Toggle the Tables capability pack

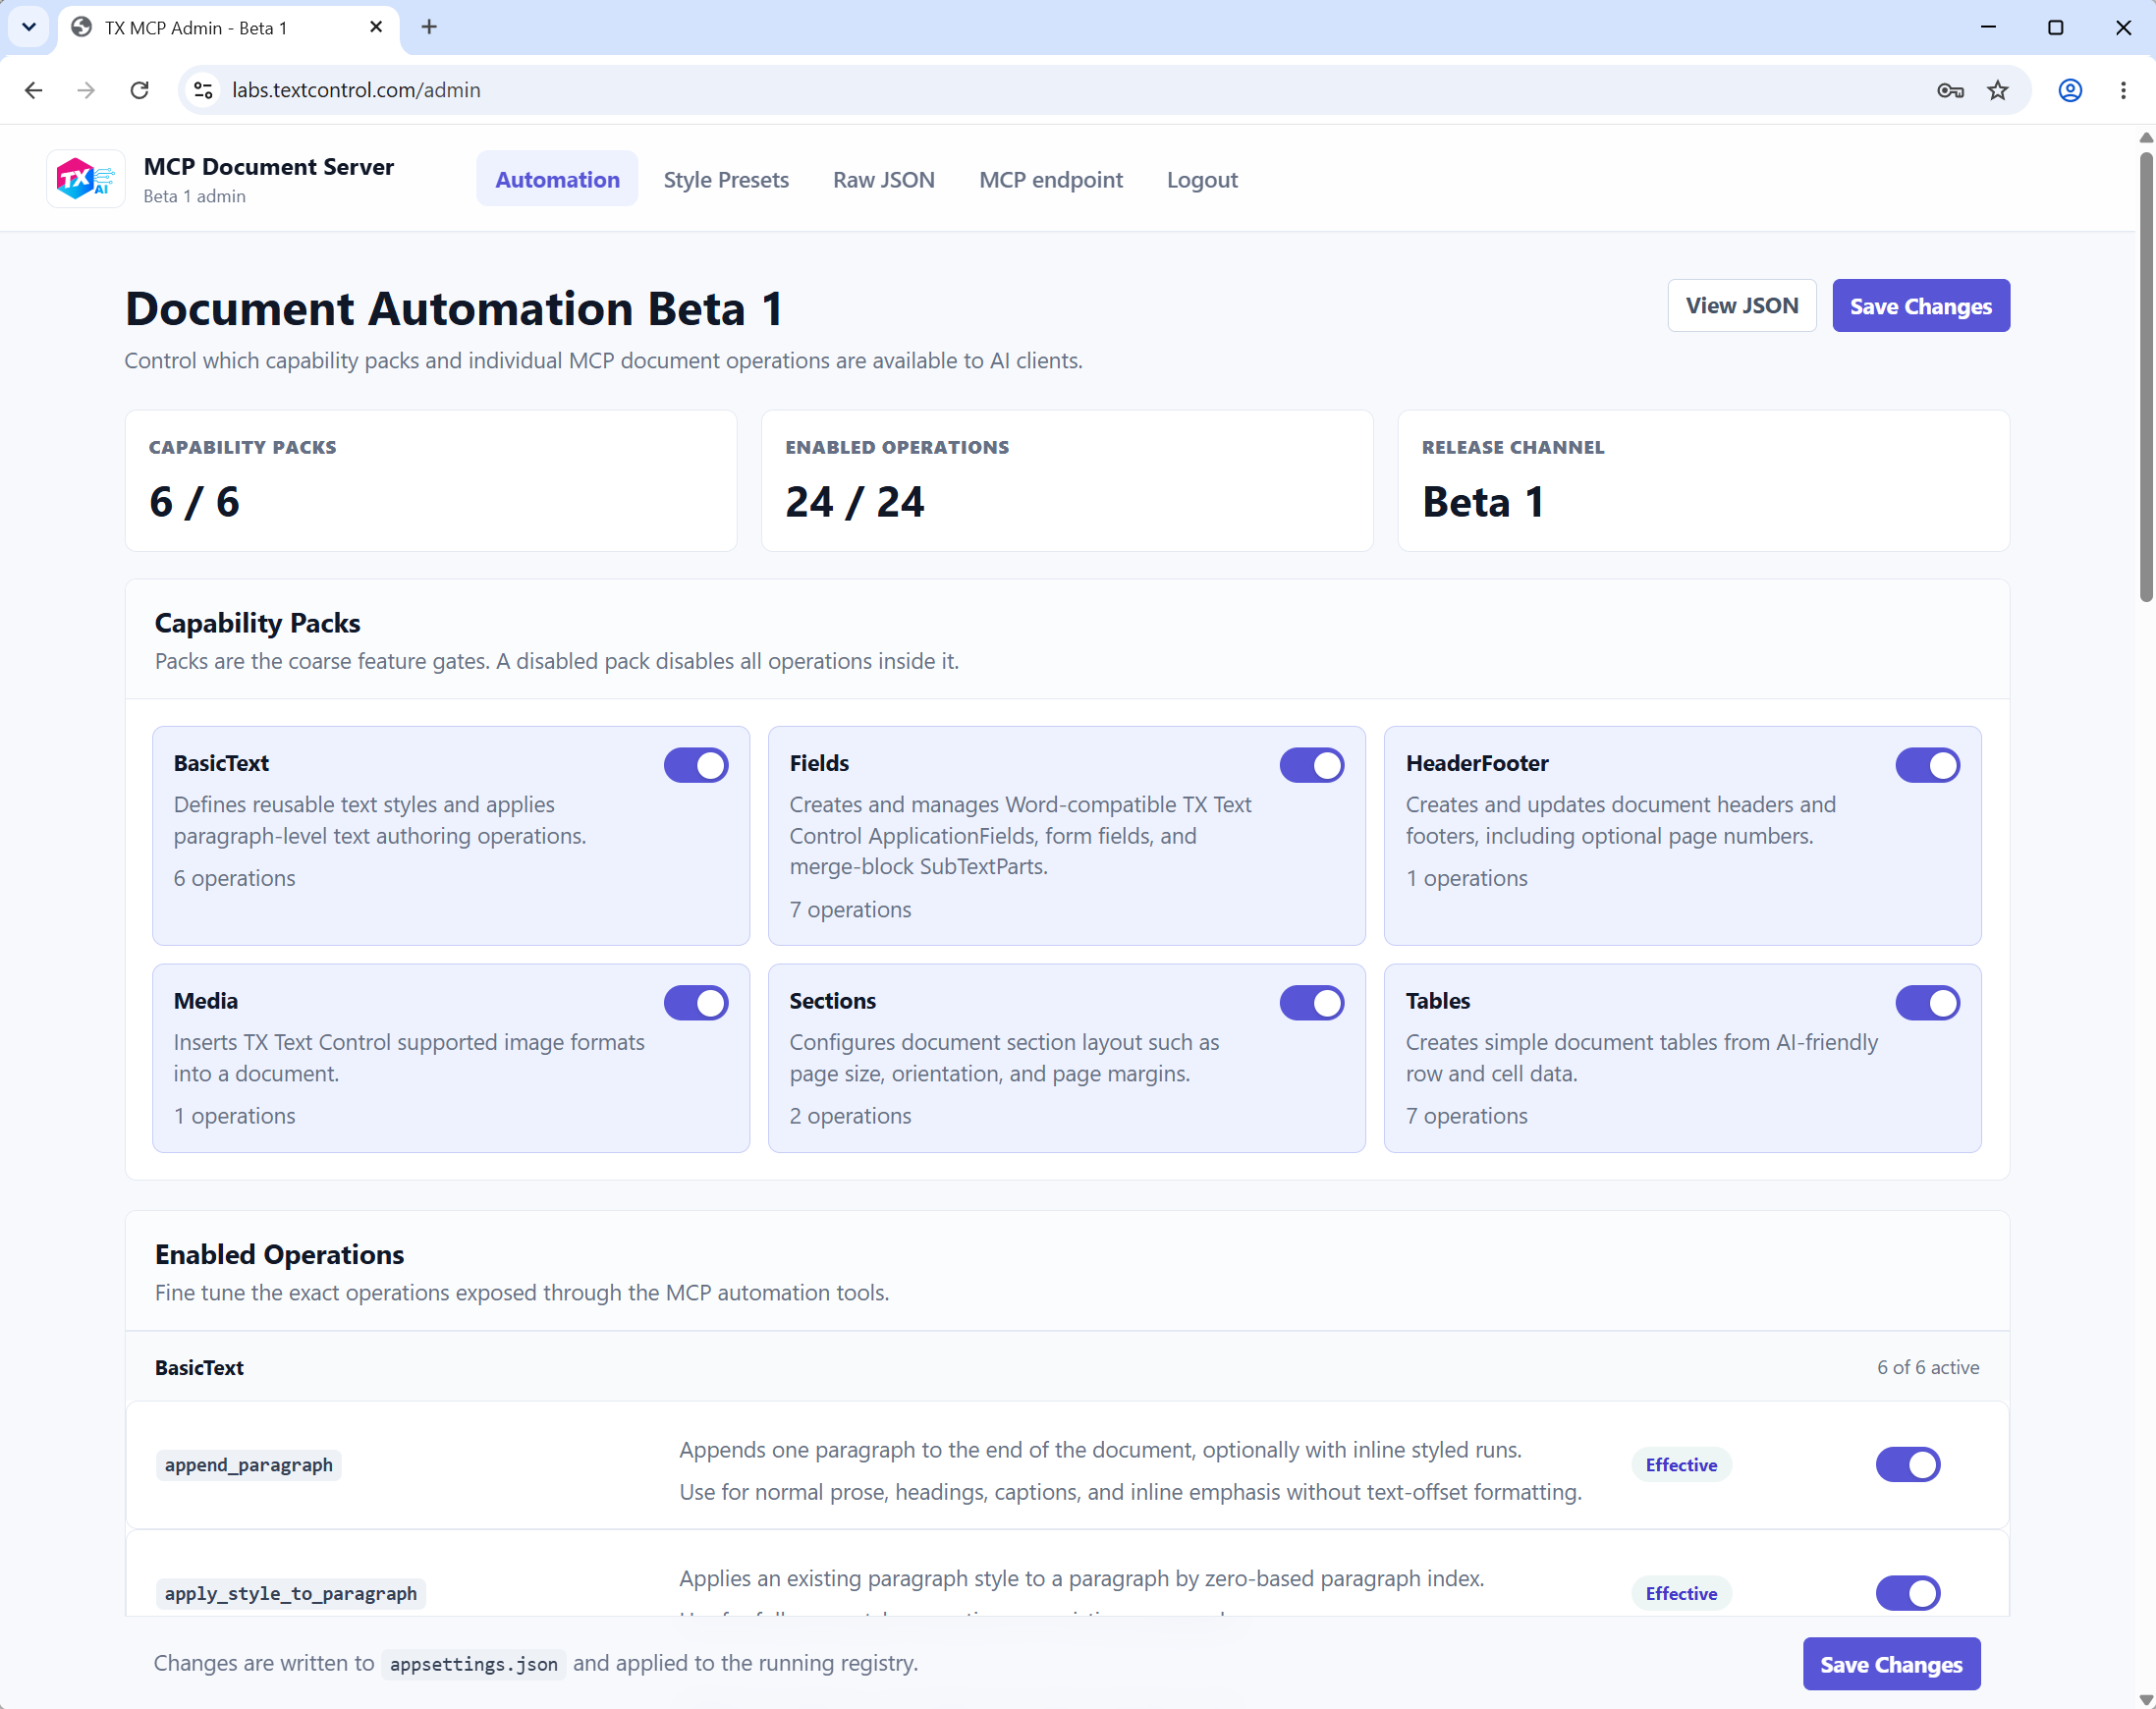(1928, 1003)
